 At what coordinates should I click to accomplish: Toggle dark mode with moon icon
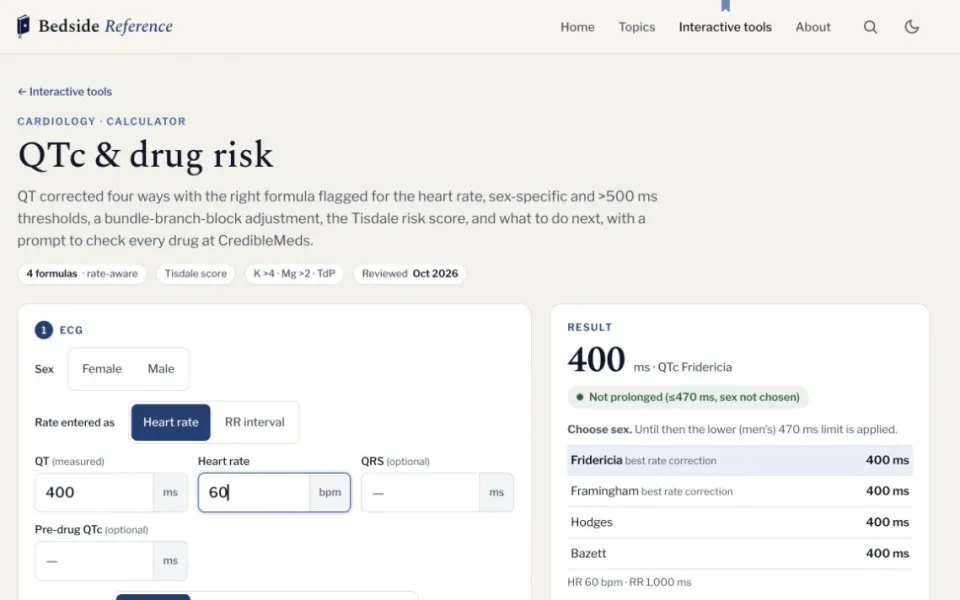[912, 27]
